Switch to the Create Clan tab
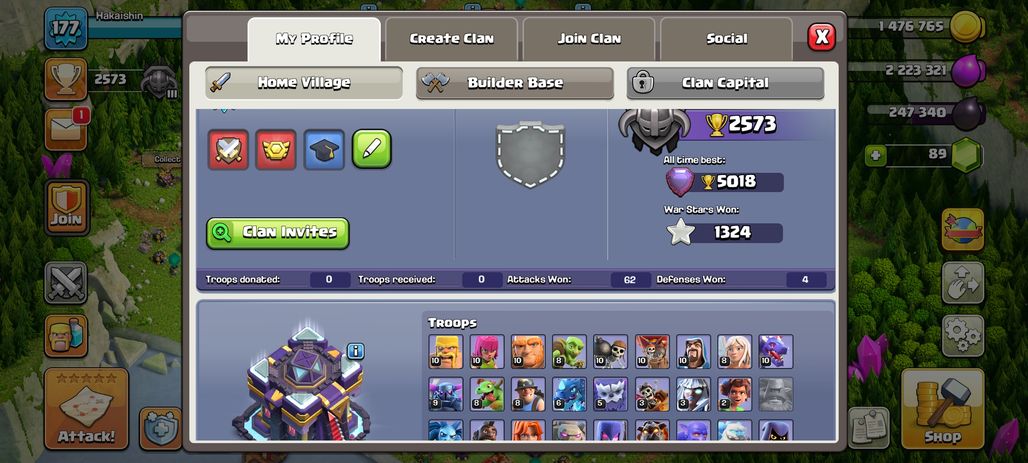Image resolution: width=1028 pixels, height=463 pixels. tap(452, 39)
